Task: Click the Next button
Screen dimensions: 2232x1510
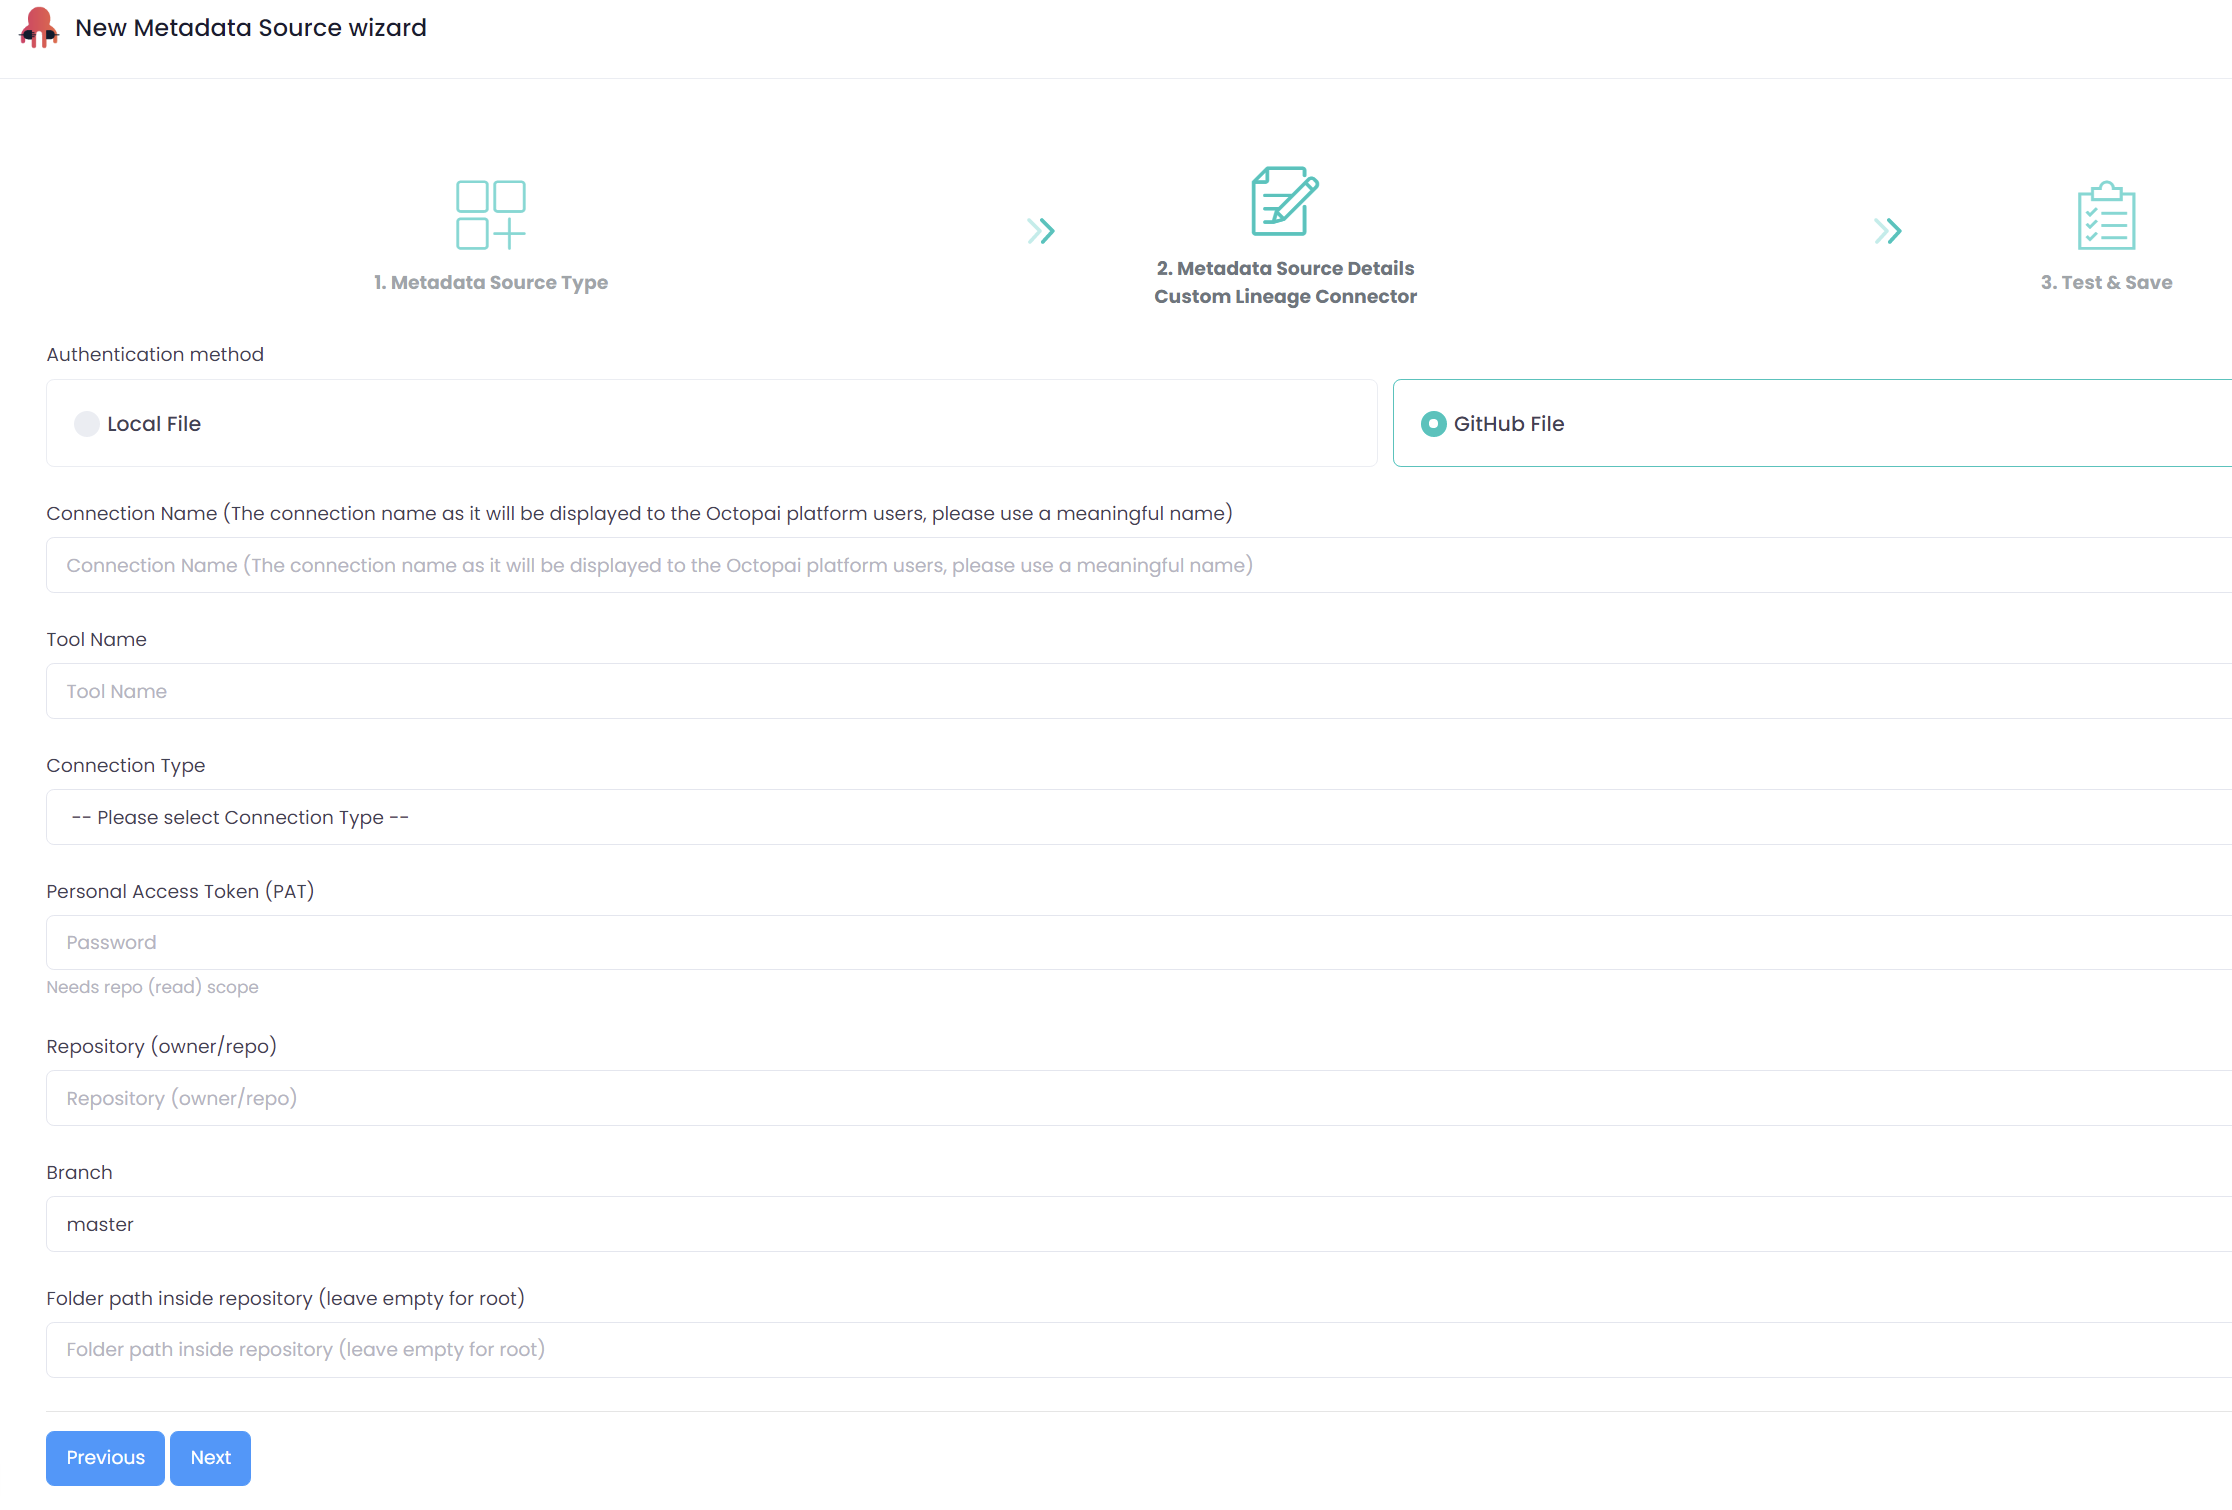Action: (210, 1458)
